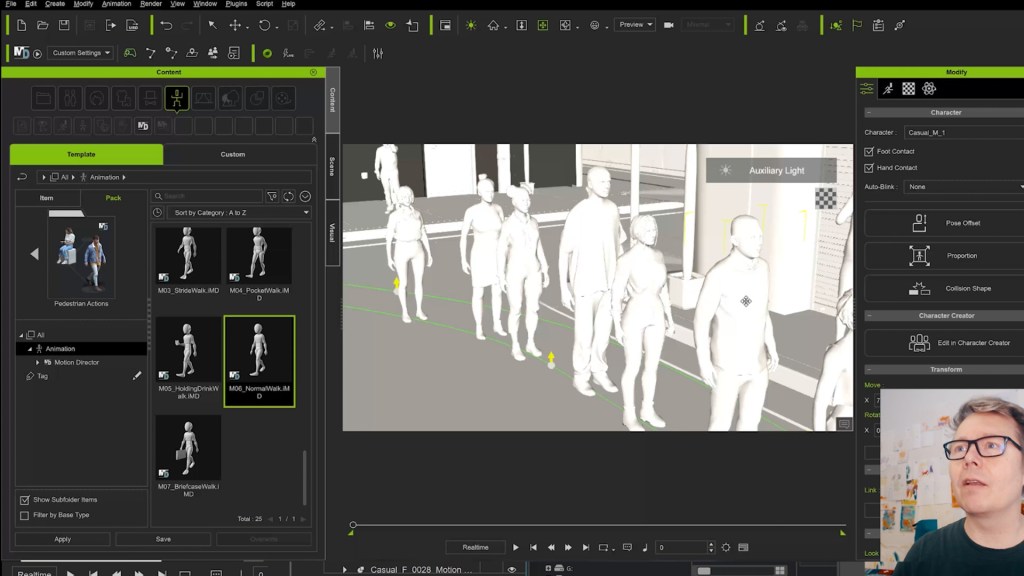Screen dimensions: 1024x576
Task: Click the Apply button
Action: [61, 538]
